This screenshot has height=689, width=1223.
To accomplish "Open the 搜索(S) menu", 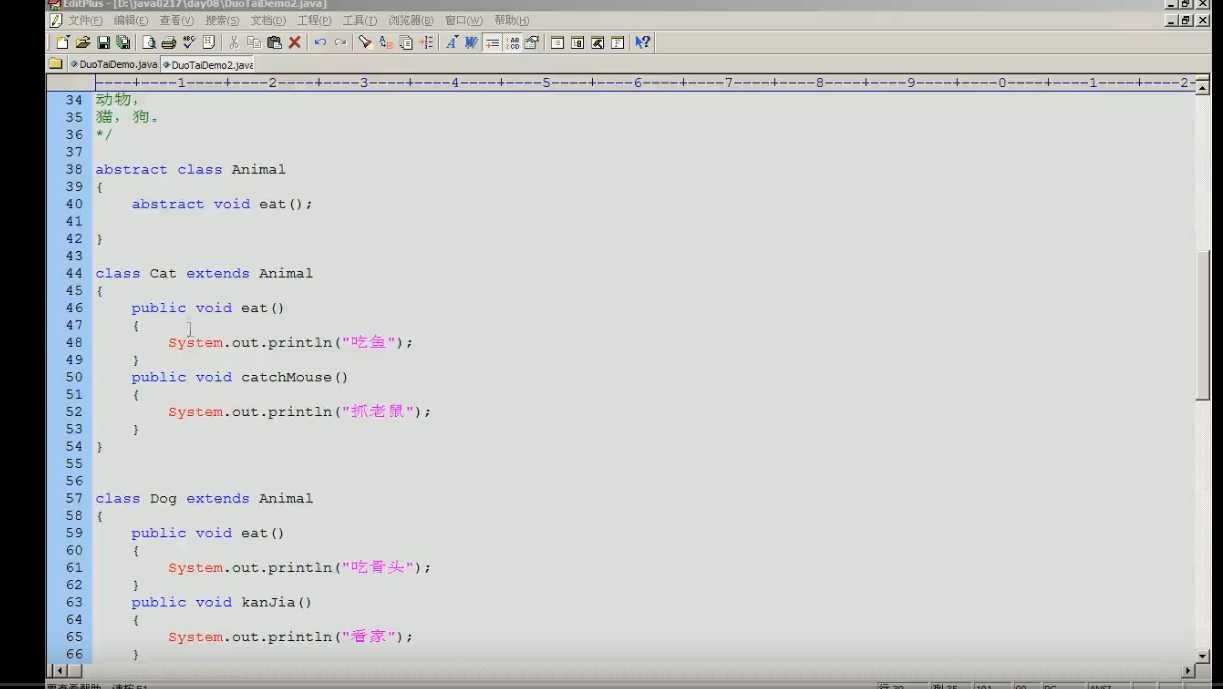I will 222,20.
